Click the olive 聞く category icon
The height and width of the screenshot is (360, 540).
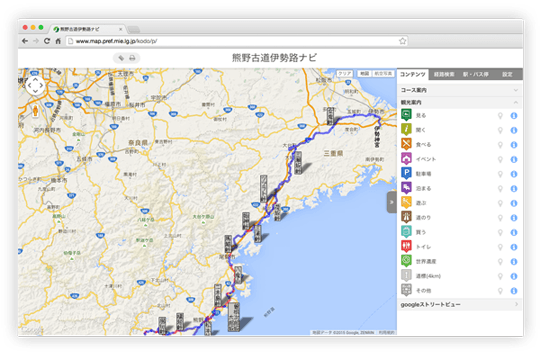[x=406, y=130]
